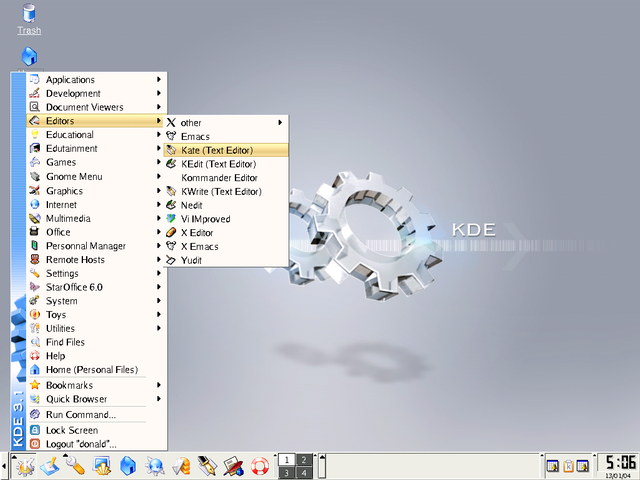Click the desktop access pencil icon in panel

click(50, 465)
